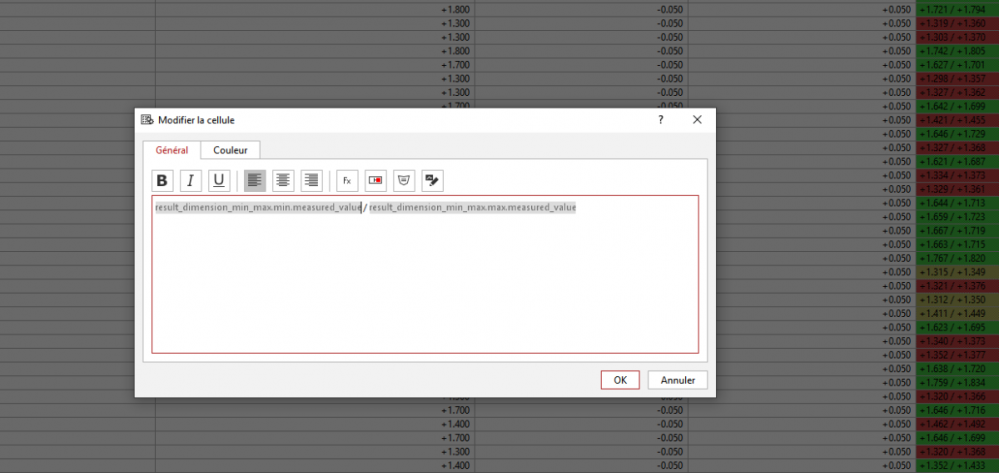Select background cell +1.663 / +1.715
This screenshot has width=999, height=473.
pyautogui.click(x=957, y=245)
